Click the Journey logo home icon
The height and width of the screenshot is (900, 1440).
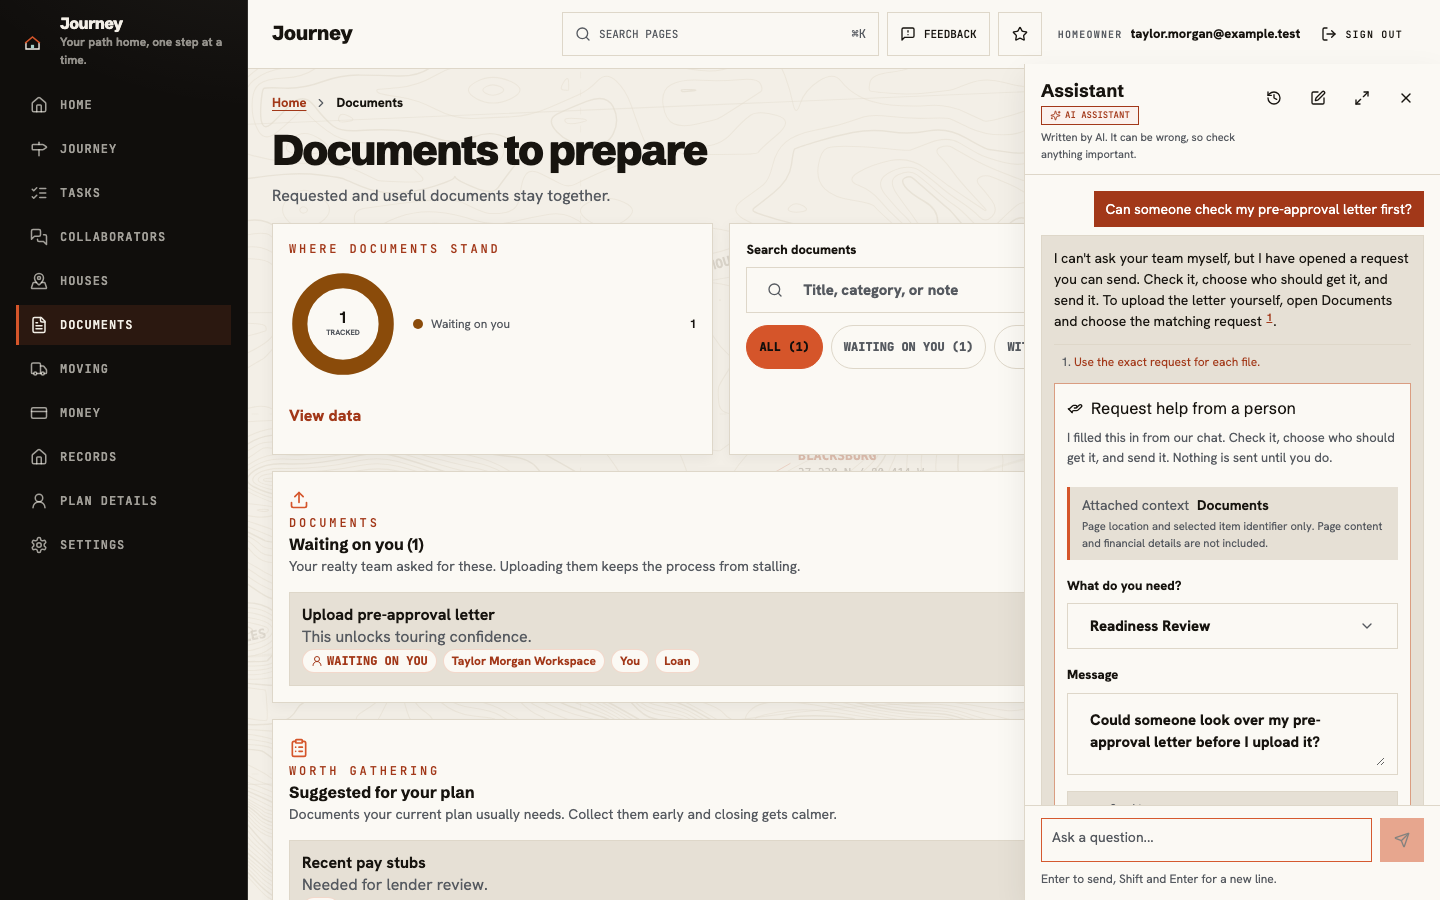(33, 42)
